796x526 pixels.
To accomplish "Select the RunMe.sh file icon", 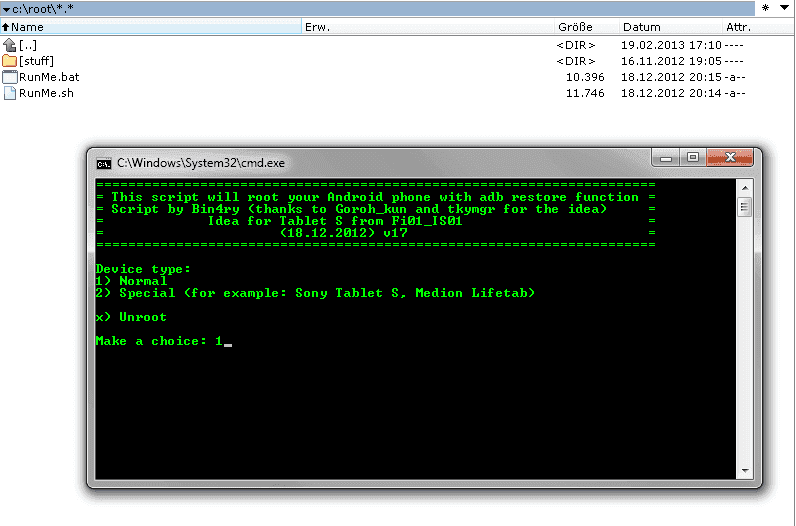I will point(10,93).
